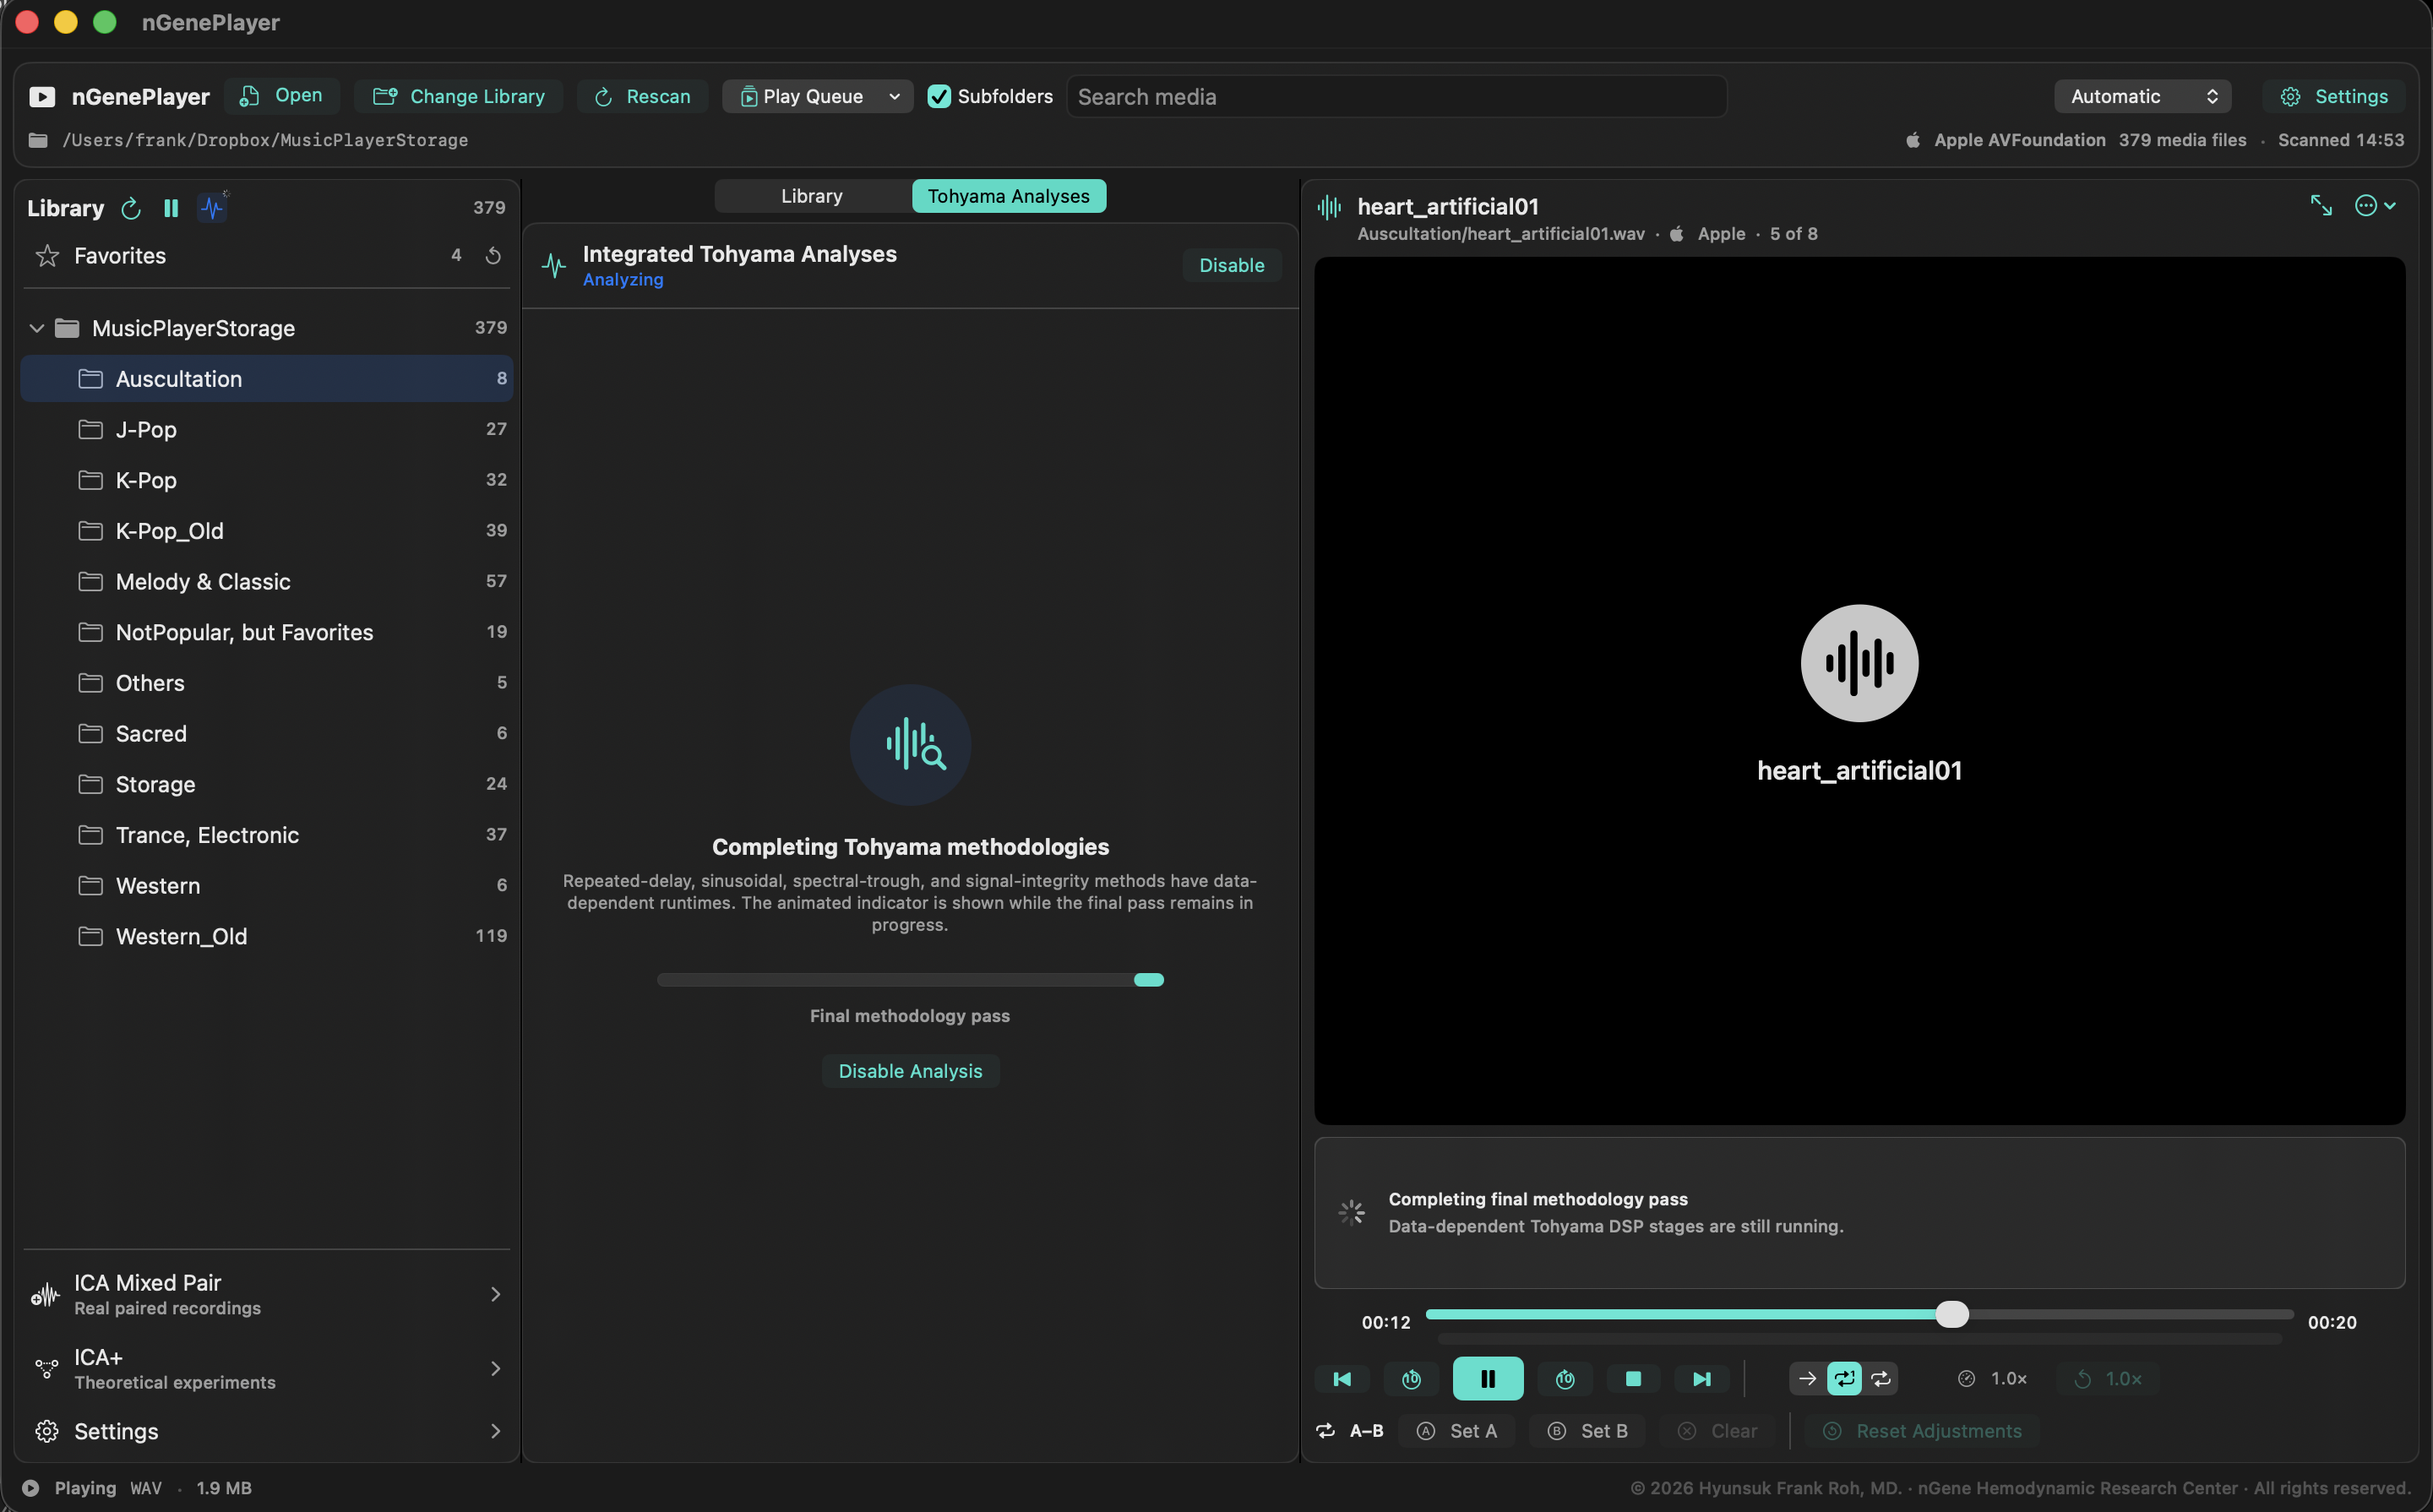Open the J-Pop folder
Viewport: 2433px width, 1512px height.
(267, 429)
